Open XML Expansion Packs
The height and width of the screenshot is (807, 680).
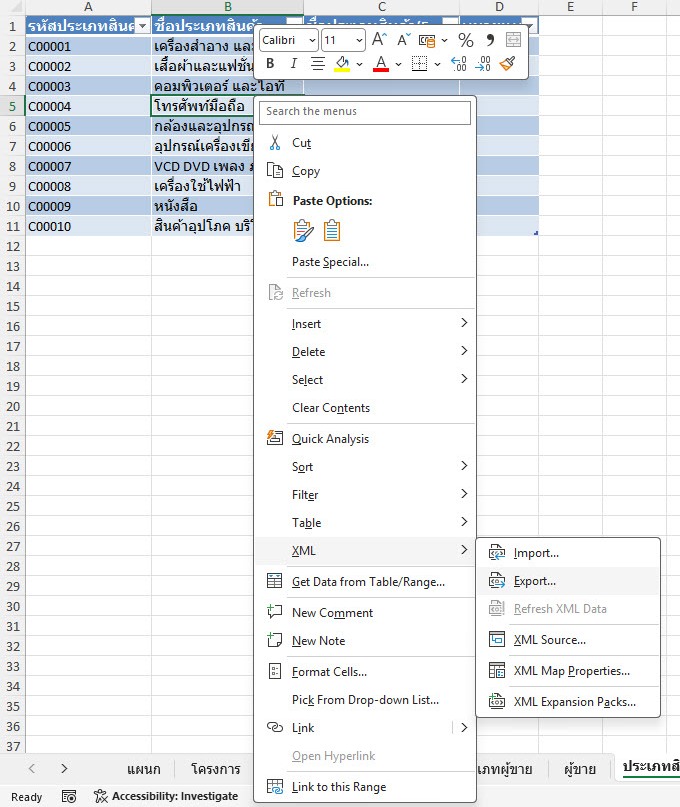pyautogui.click(x=568, y=701)
